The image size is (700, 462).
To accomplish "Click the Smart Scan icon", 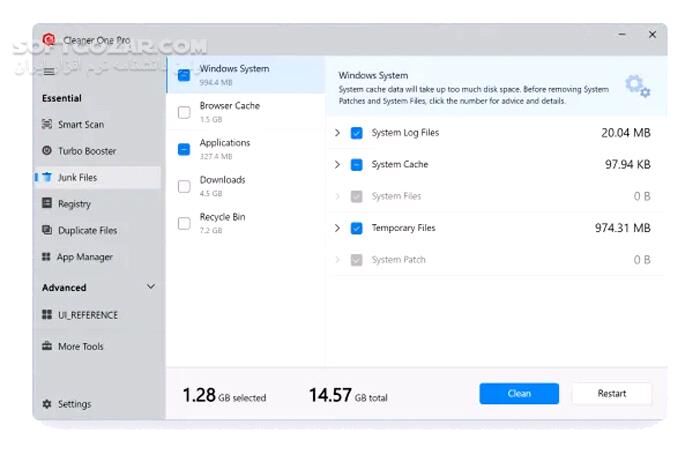I will pos(47,124).
